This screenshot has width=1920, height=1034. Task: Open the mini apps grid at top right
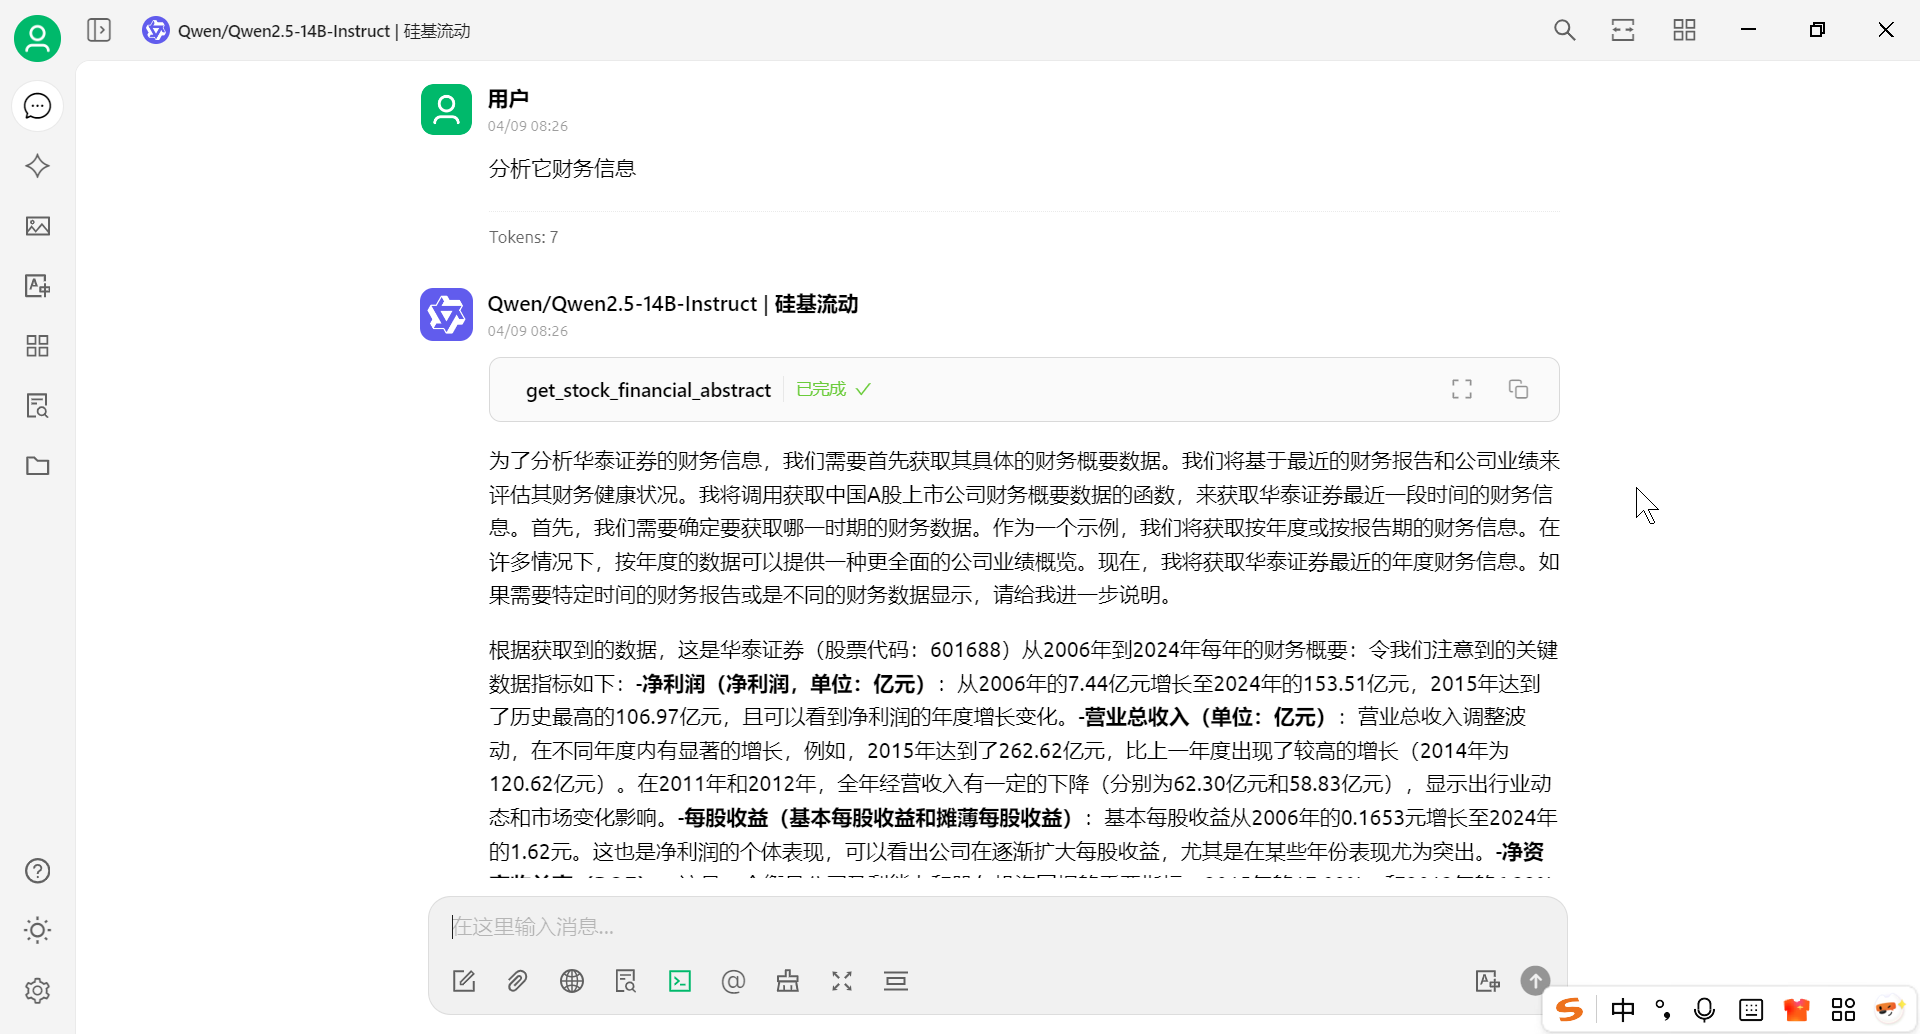coord(1684,30)
